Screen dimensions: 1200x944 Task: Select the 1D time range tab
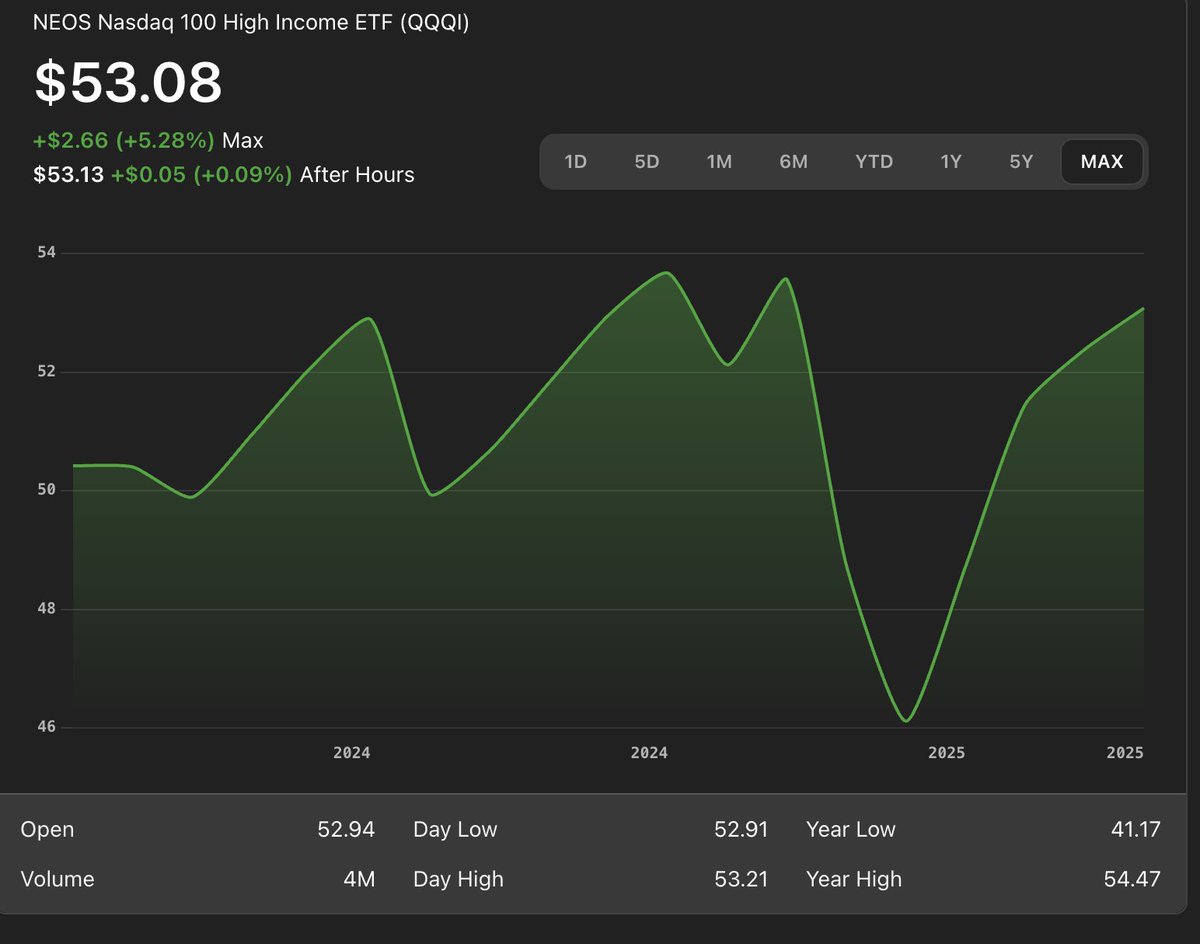pos(575,161)
